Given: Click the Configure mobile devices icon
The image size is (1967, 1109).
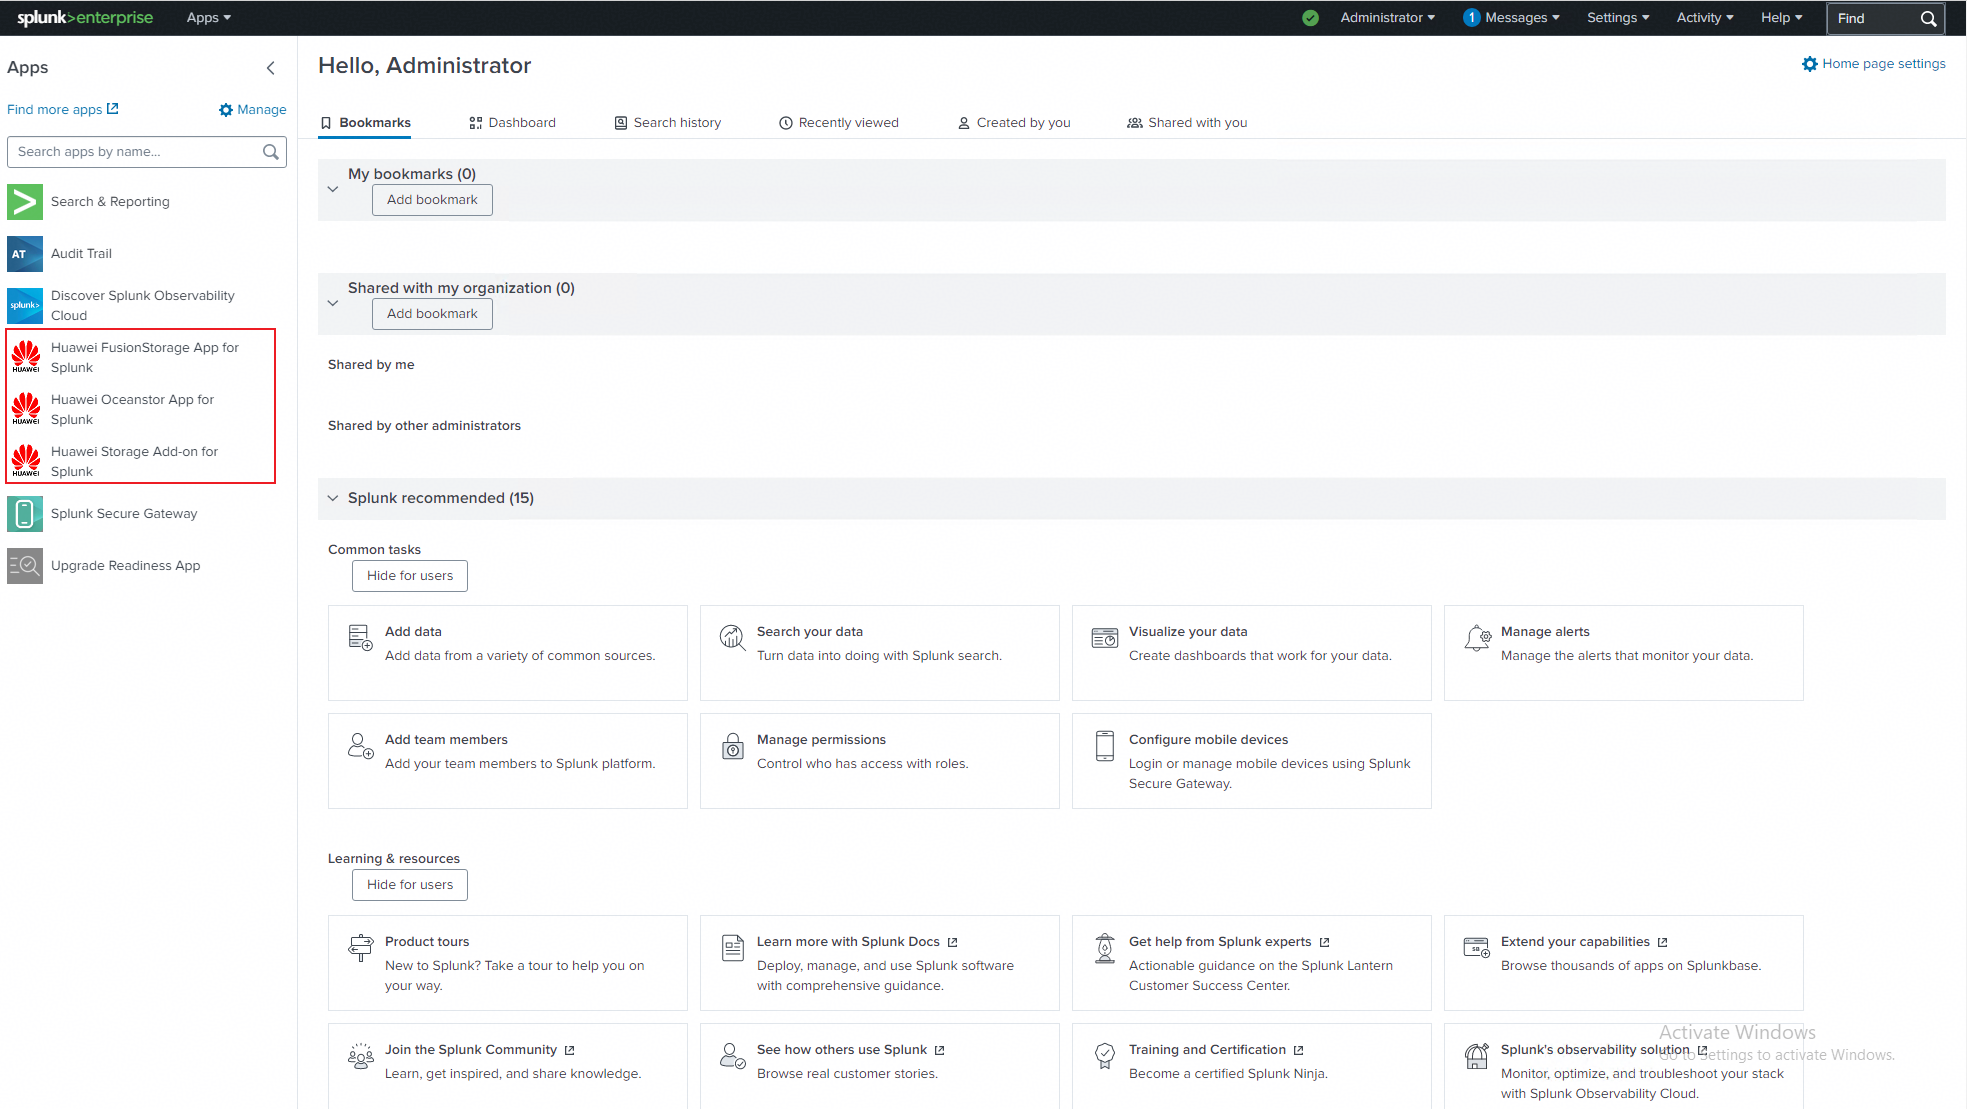Looking at the screenshot, I should point(1104,746).
